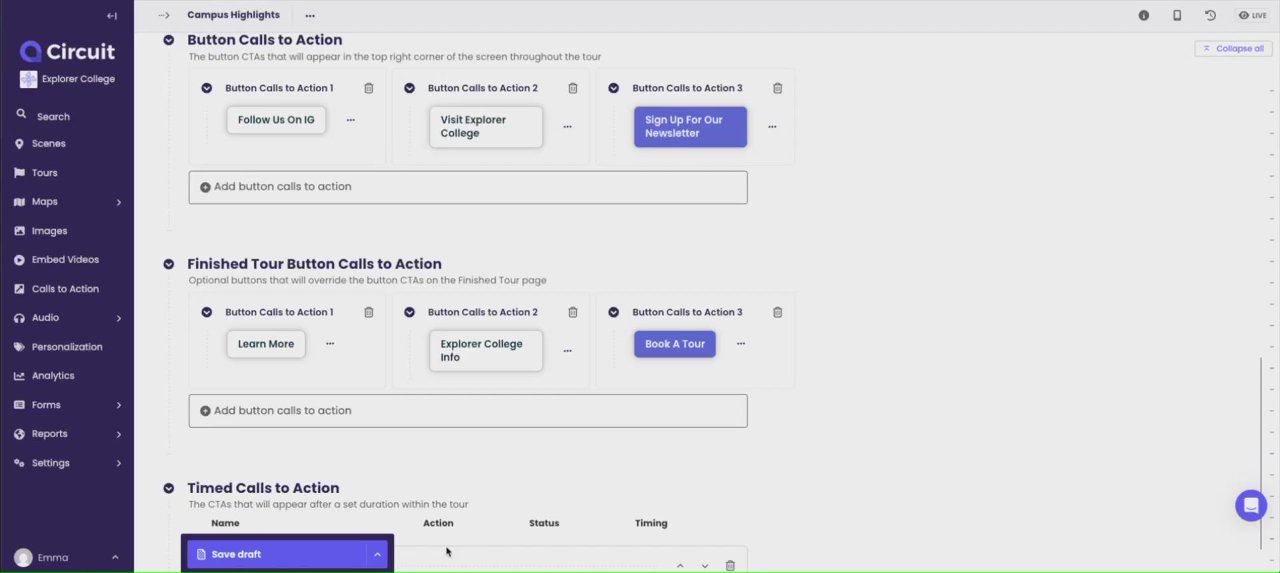The image size is (1280, 573).
Task: Click the Audio headphones icon
Action: (x=20, y=318)
